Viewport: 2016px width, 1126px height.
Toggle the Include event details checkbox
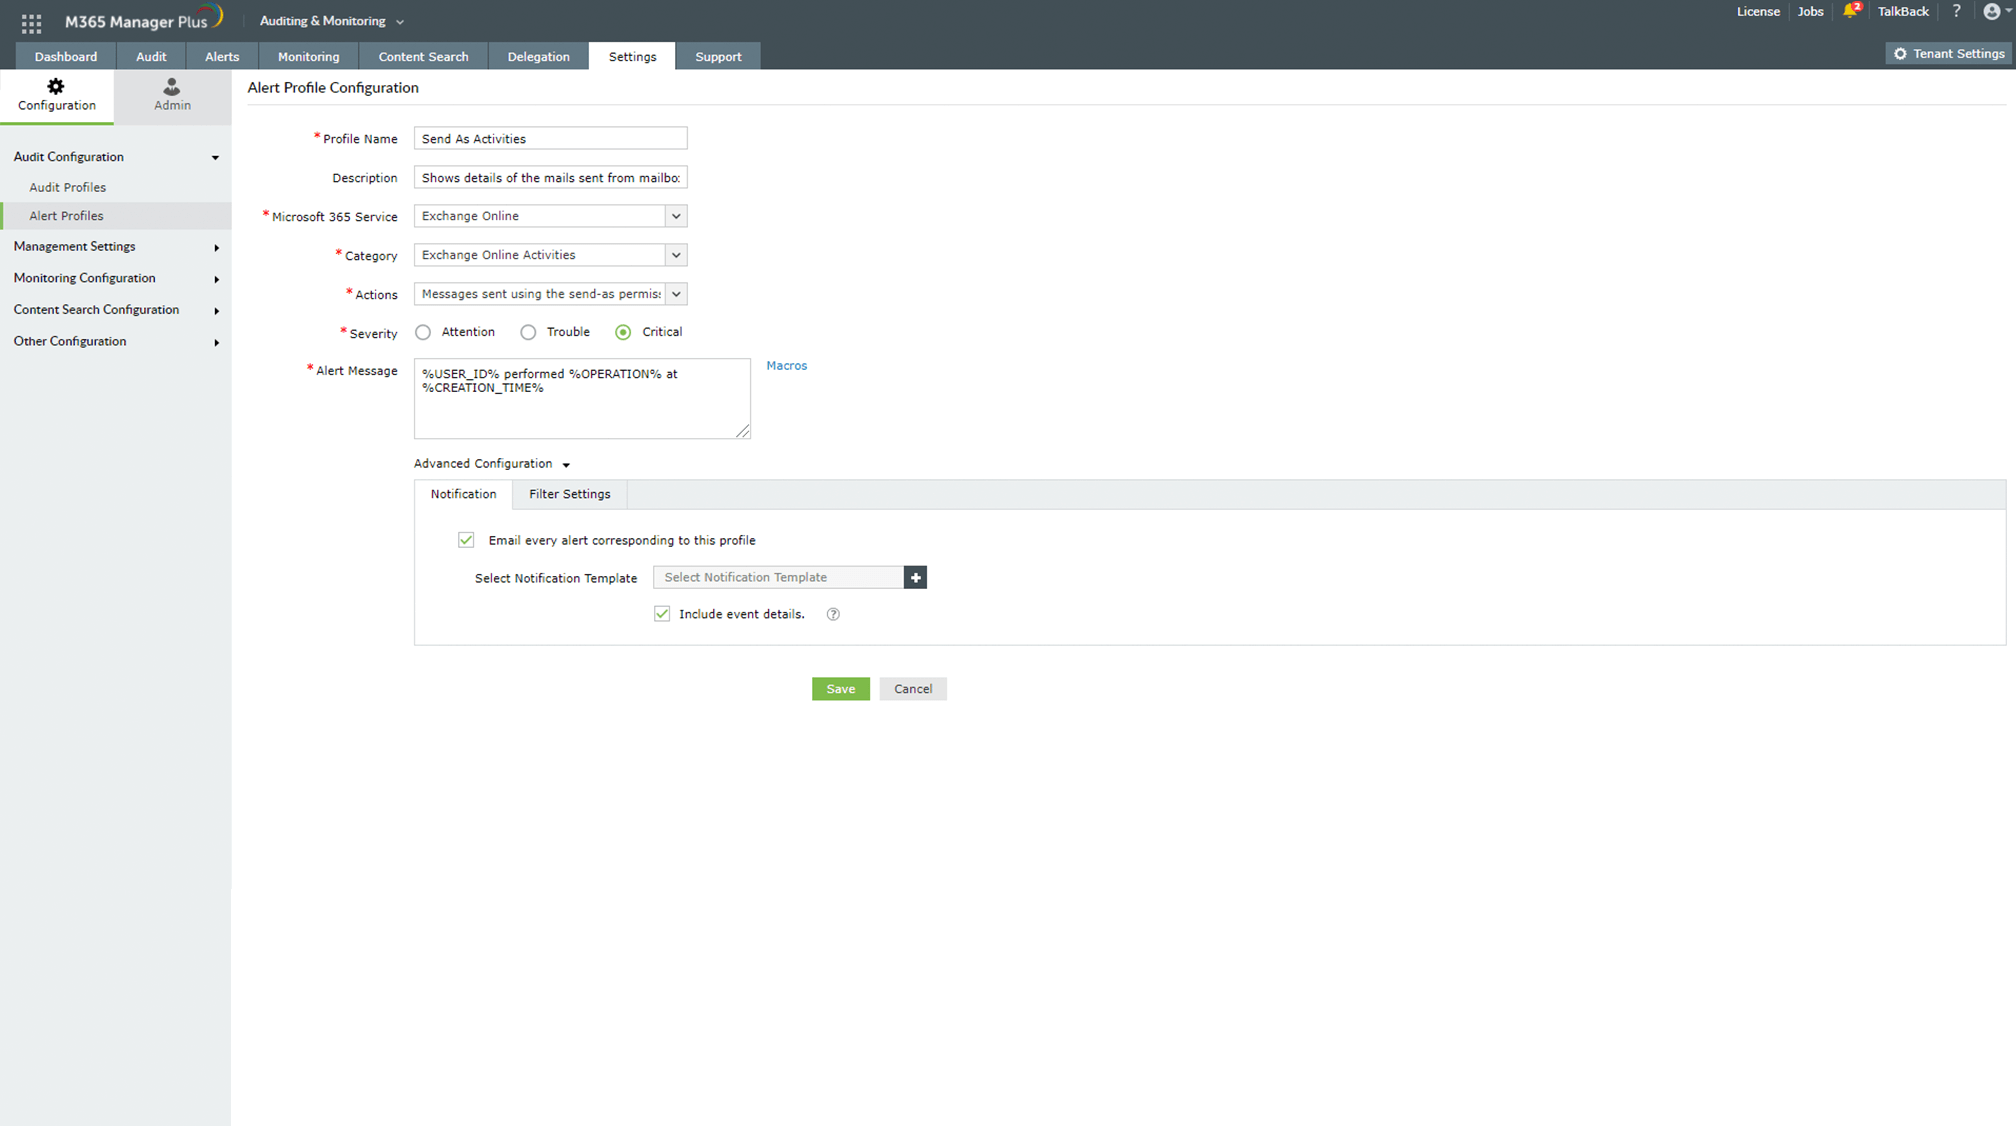tap(662, 614)
